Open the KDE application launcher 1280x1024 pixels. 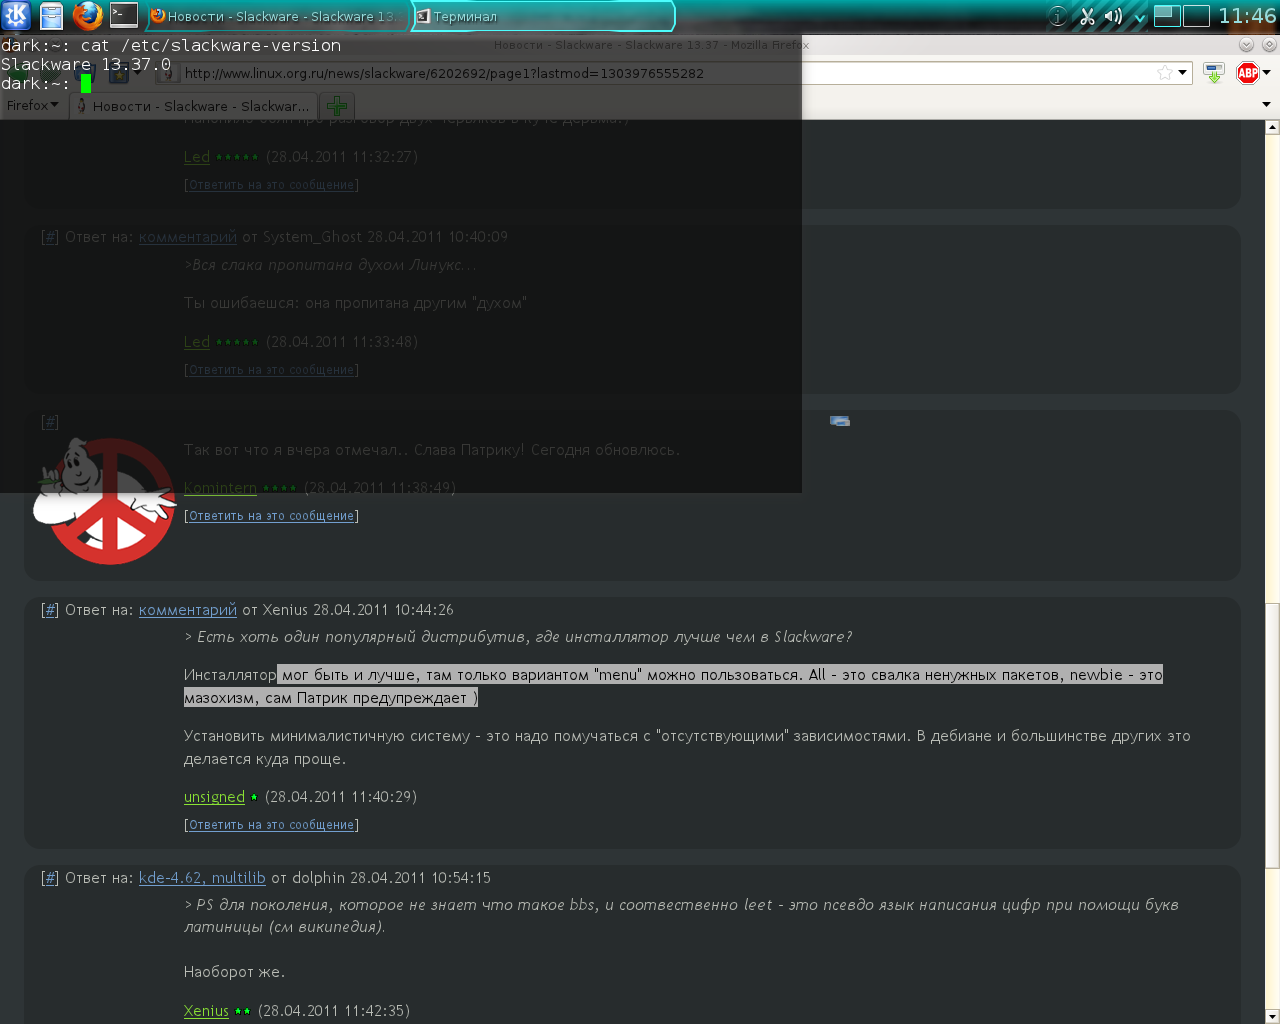tap(16, 15)
